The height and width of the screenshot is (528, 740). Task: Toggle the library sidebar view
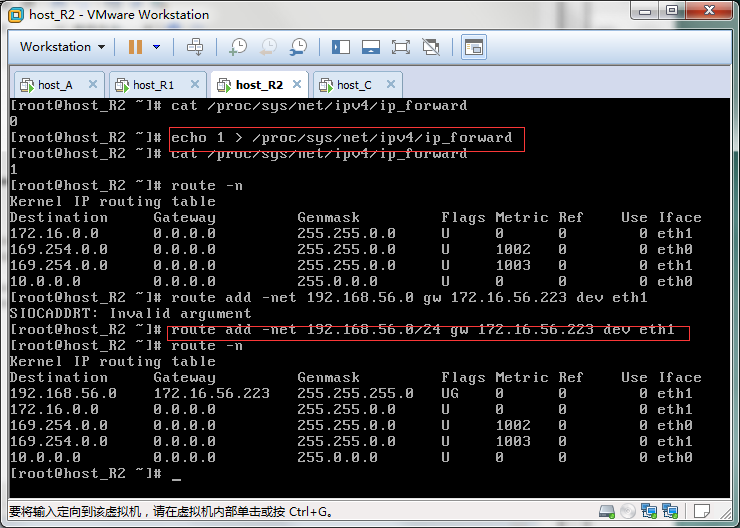(341, 47)
